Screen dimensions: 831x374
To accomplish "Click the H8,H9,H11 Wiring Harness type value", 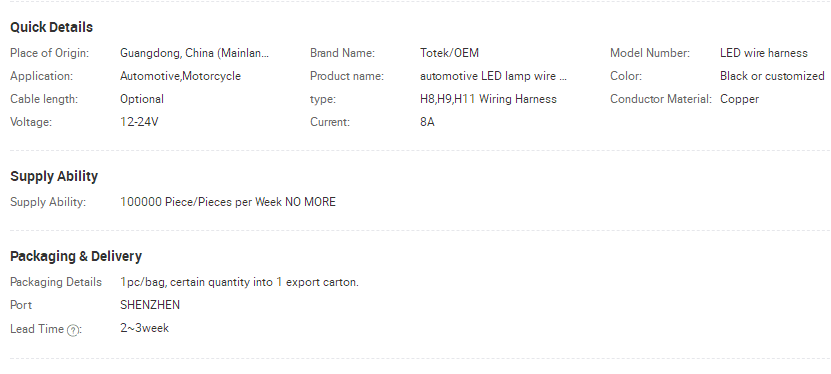I will [488, 99].
